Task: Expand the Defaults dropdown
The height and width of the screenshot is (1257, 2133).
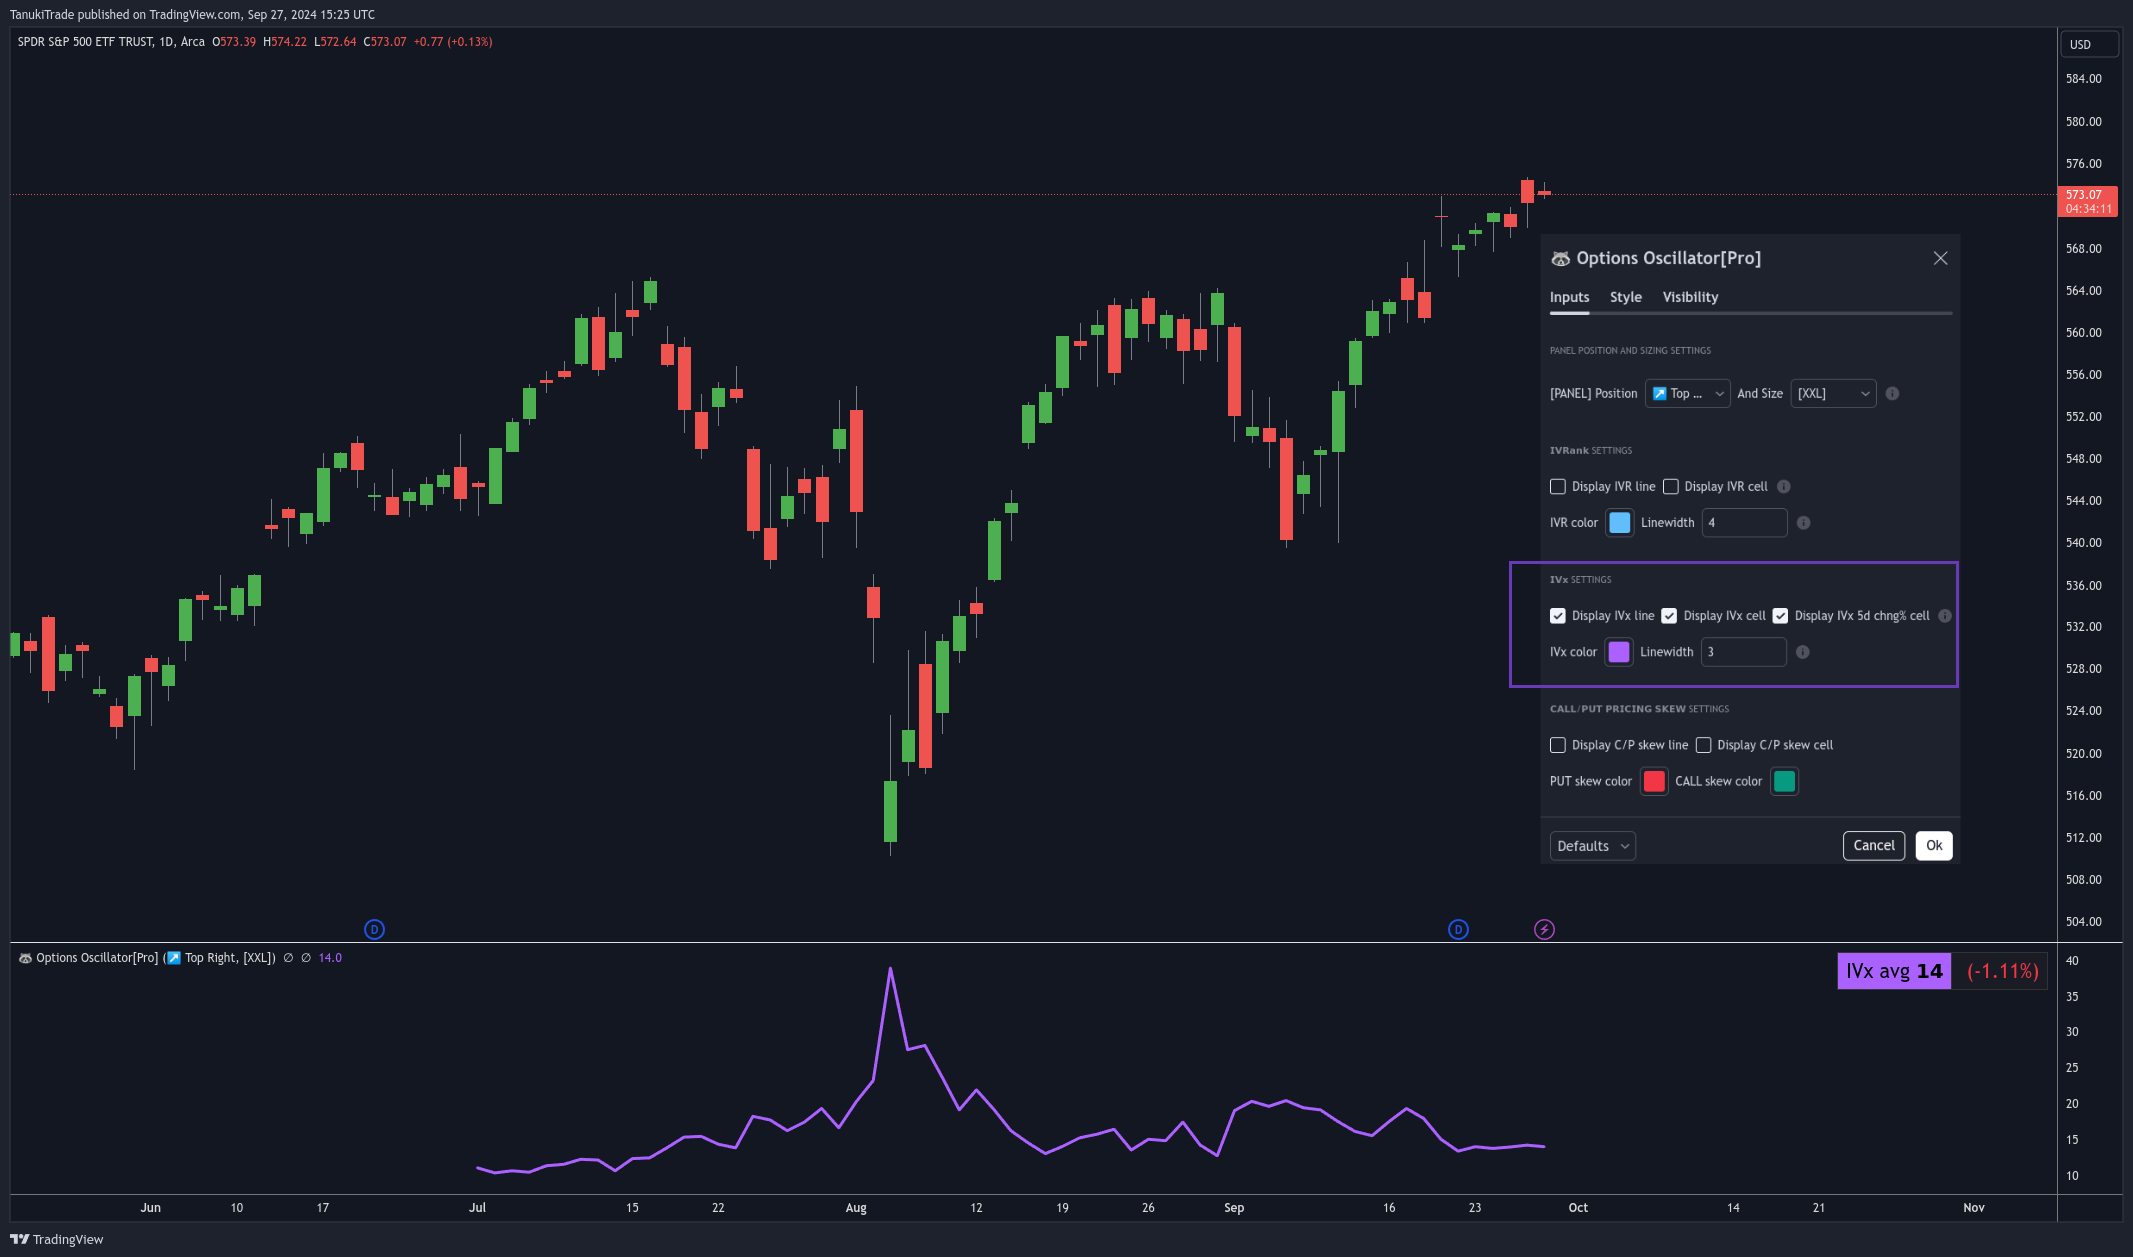Action: click(x=1592, y=846)
